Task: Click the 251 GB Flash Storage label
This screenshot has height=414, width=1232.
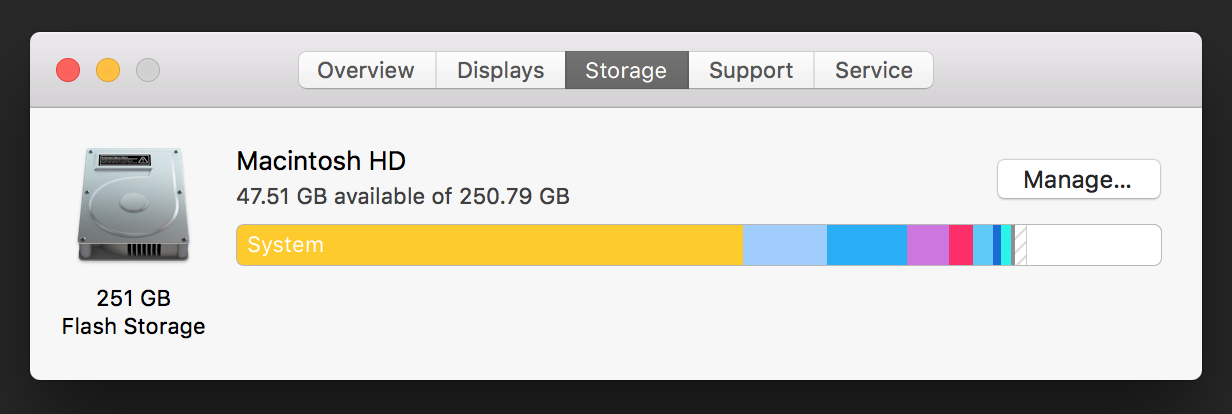Action: [x=133, y=312]
